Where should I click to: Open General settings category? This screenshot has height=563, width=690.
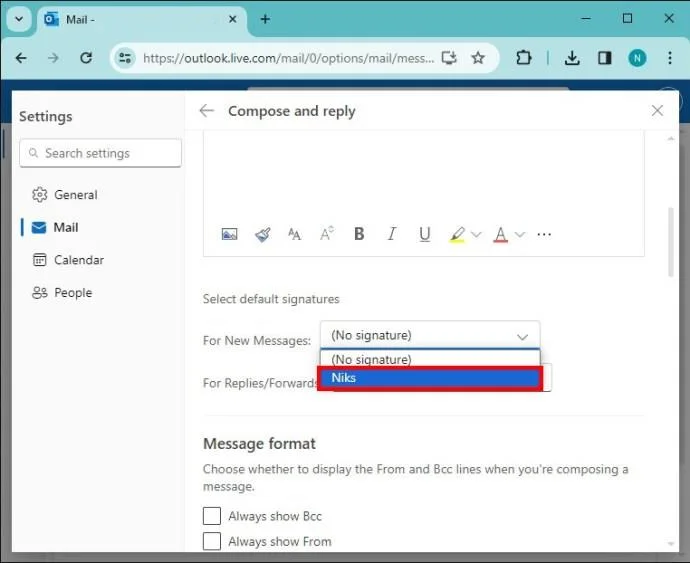65,195
